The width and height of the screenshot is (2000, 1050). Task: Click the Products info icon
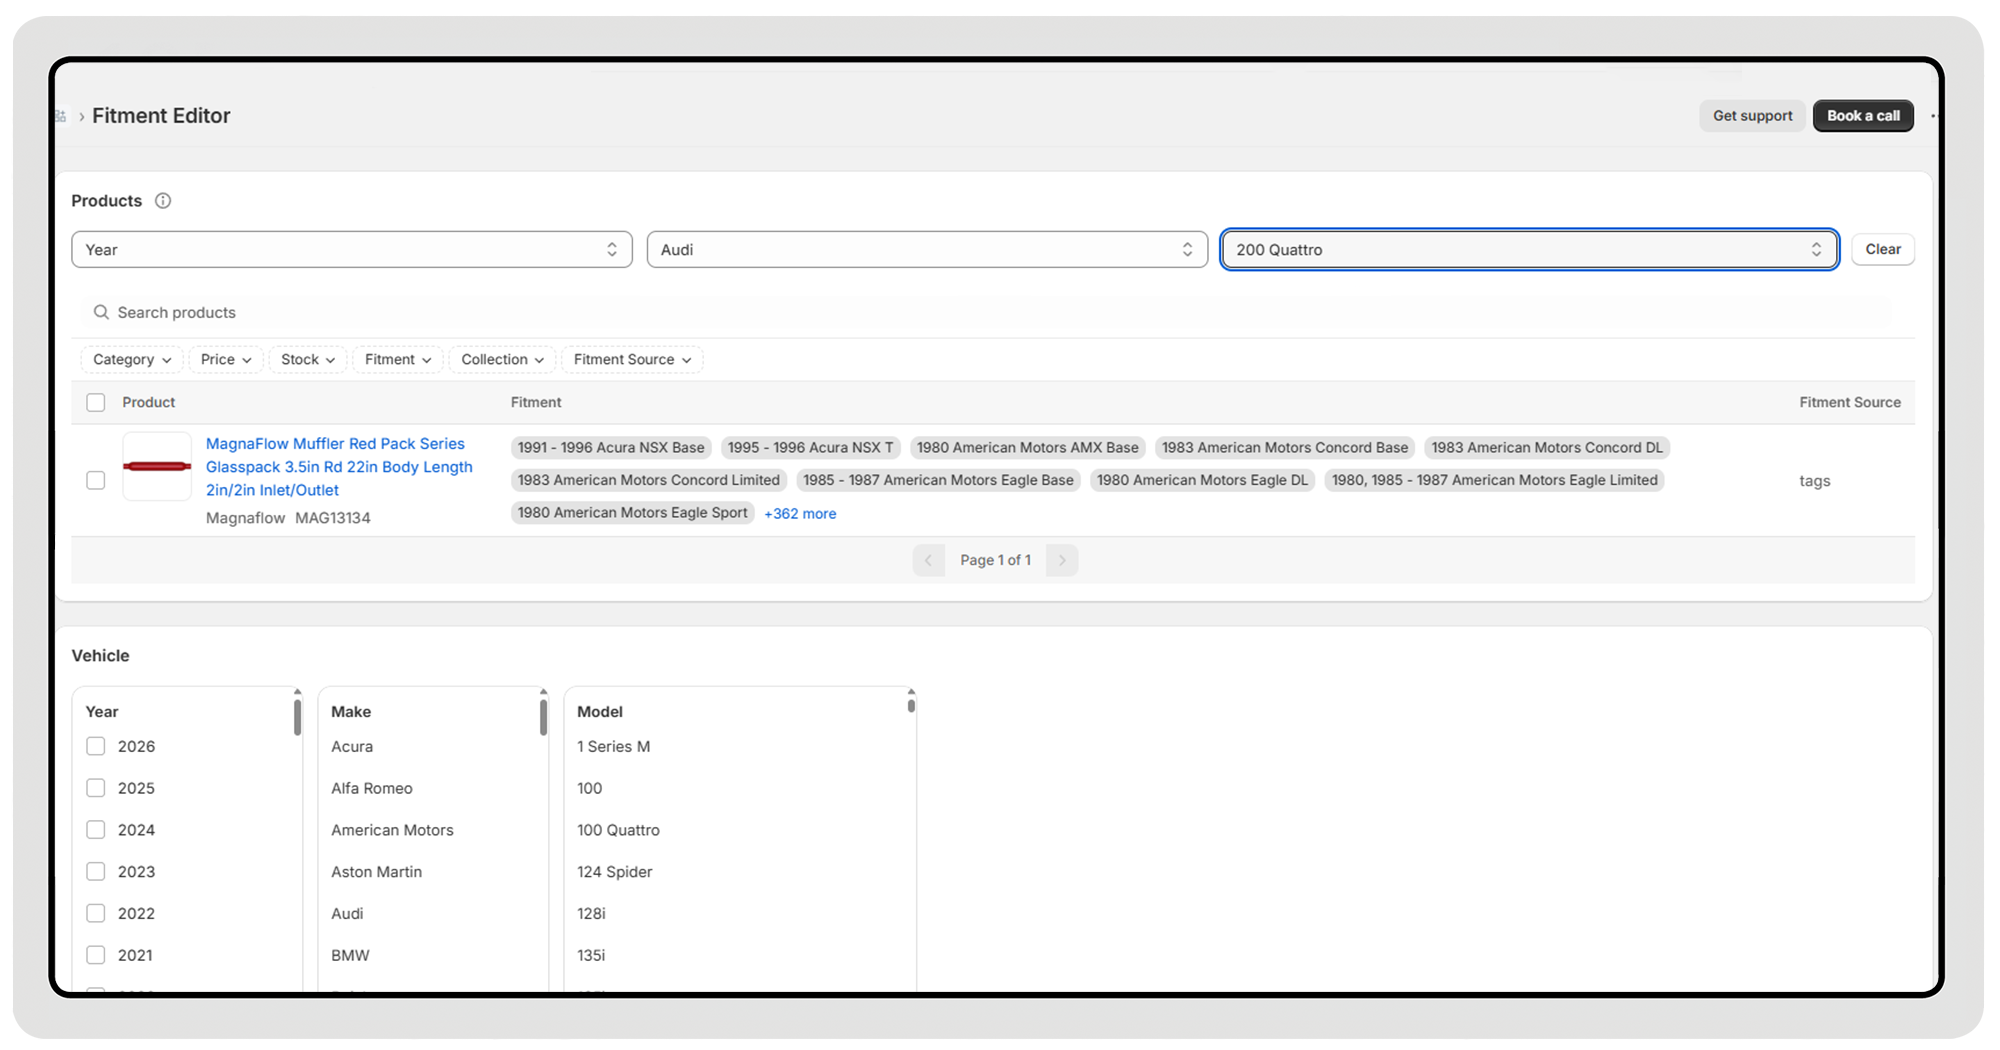[x=163, y=201]
